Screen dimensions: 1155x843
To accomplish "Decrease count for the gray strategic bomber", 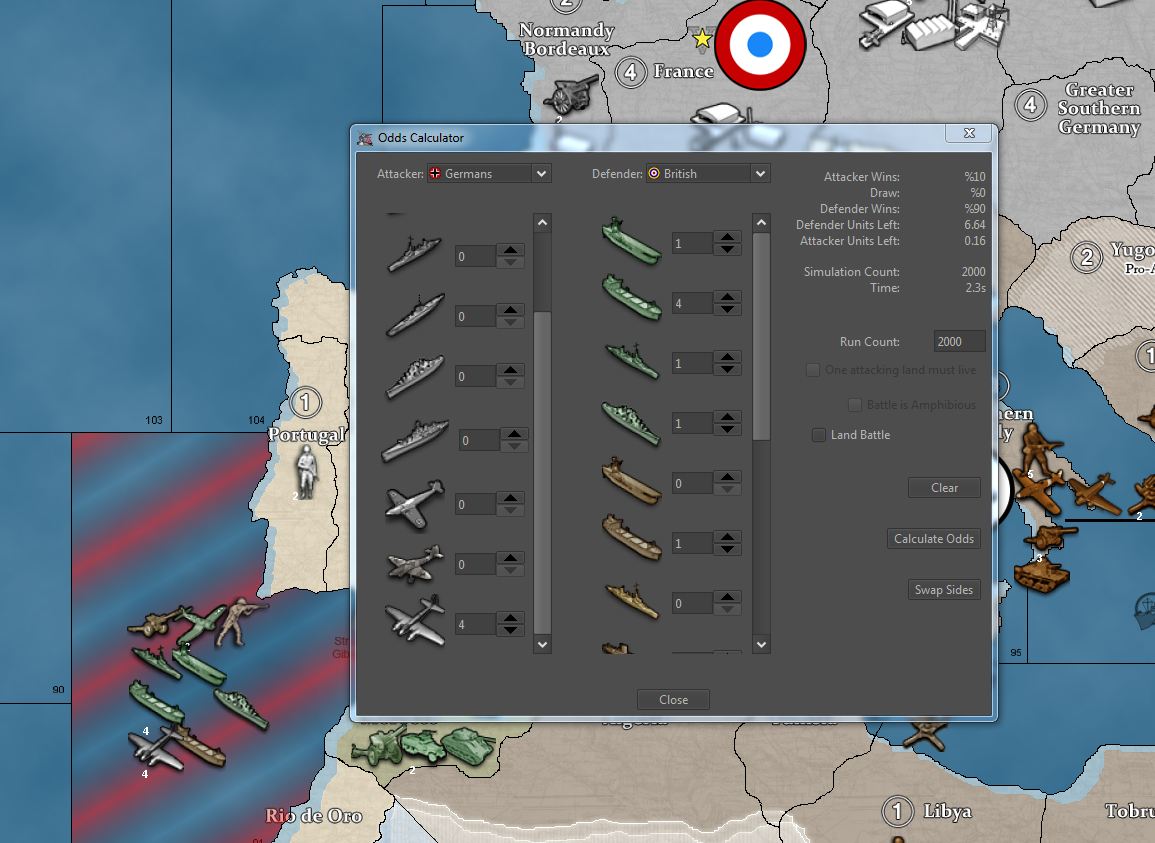I will pyautogui.click(x=510, y=630).
